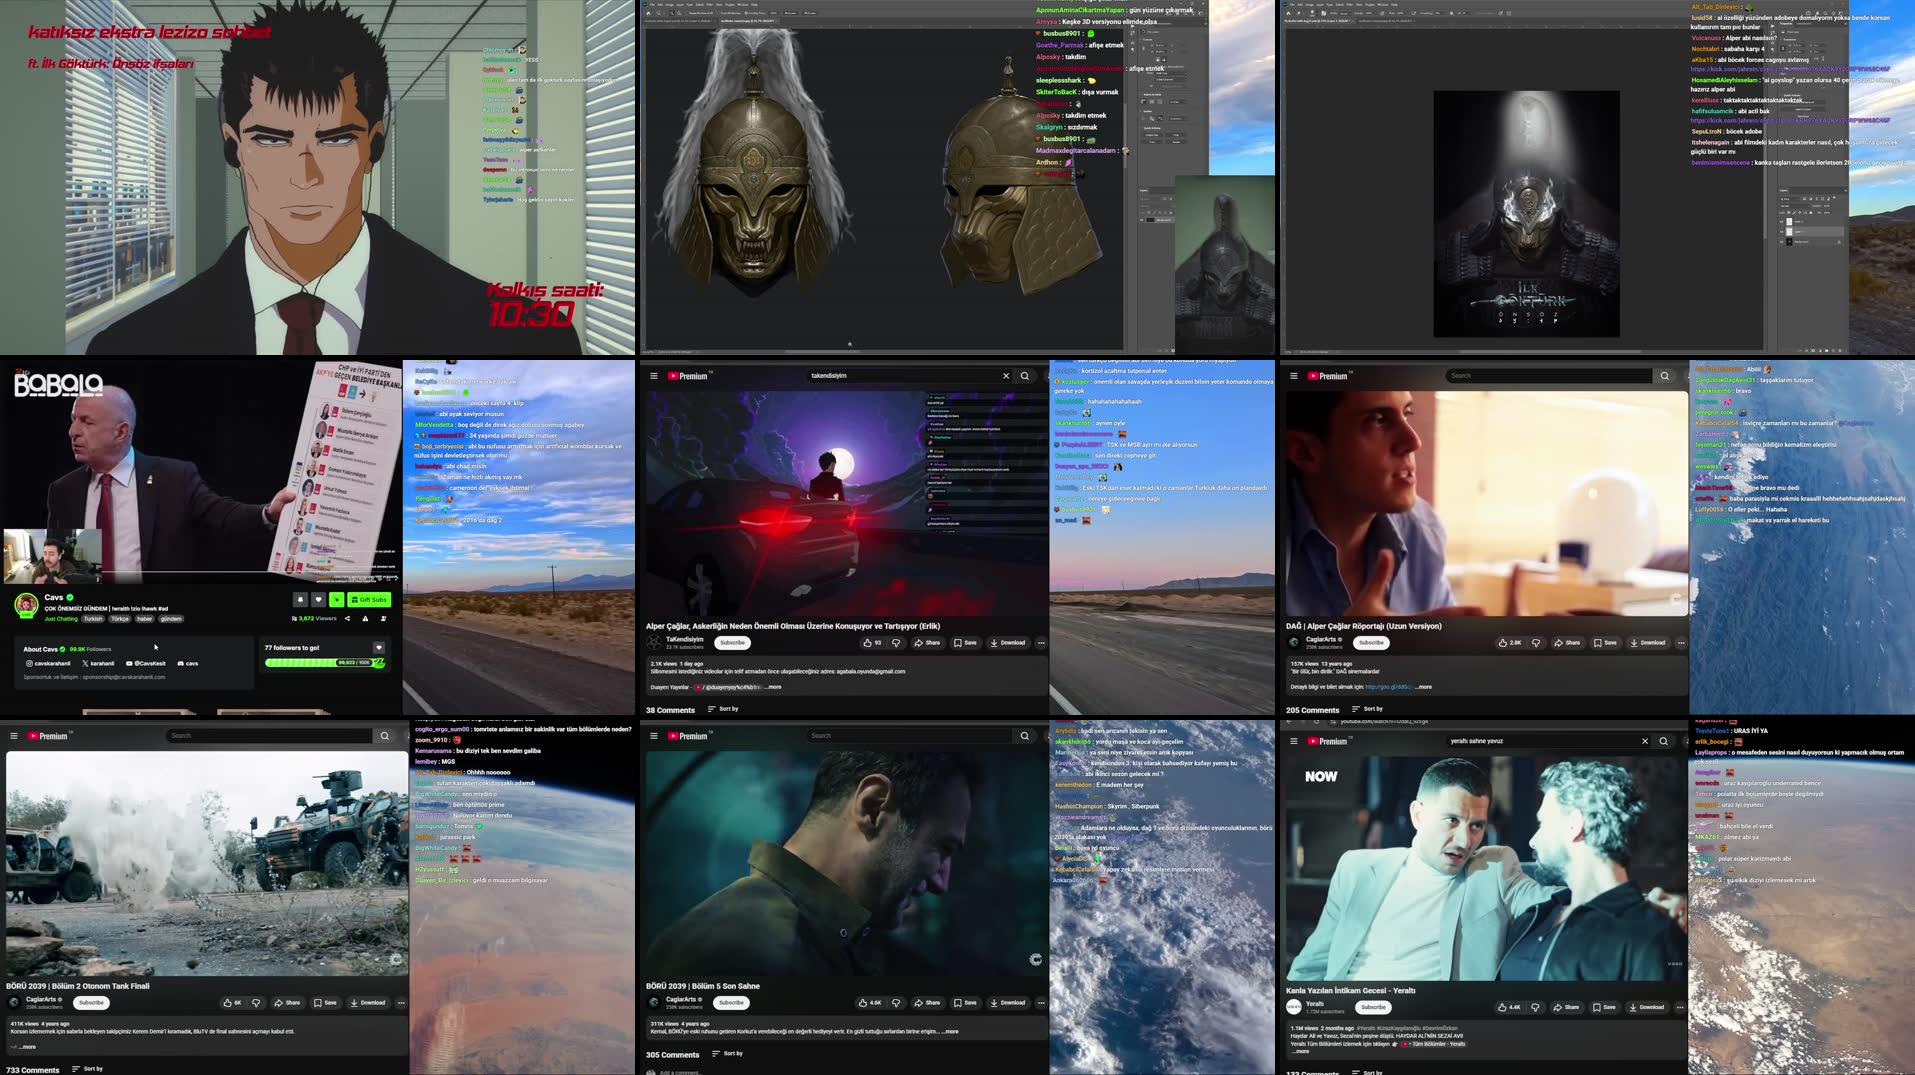The height and width of the screenshot is (1075, 1915).
Task: Like the Kanla Yazılan İntikam Gecesi video (4.4K)
Action: coord(1510,1007)
